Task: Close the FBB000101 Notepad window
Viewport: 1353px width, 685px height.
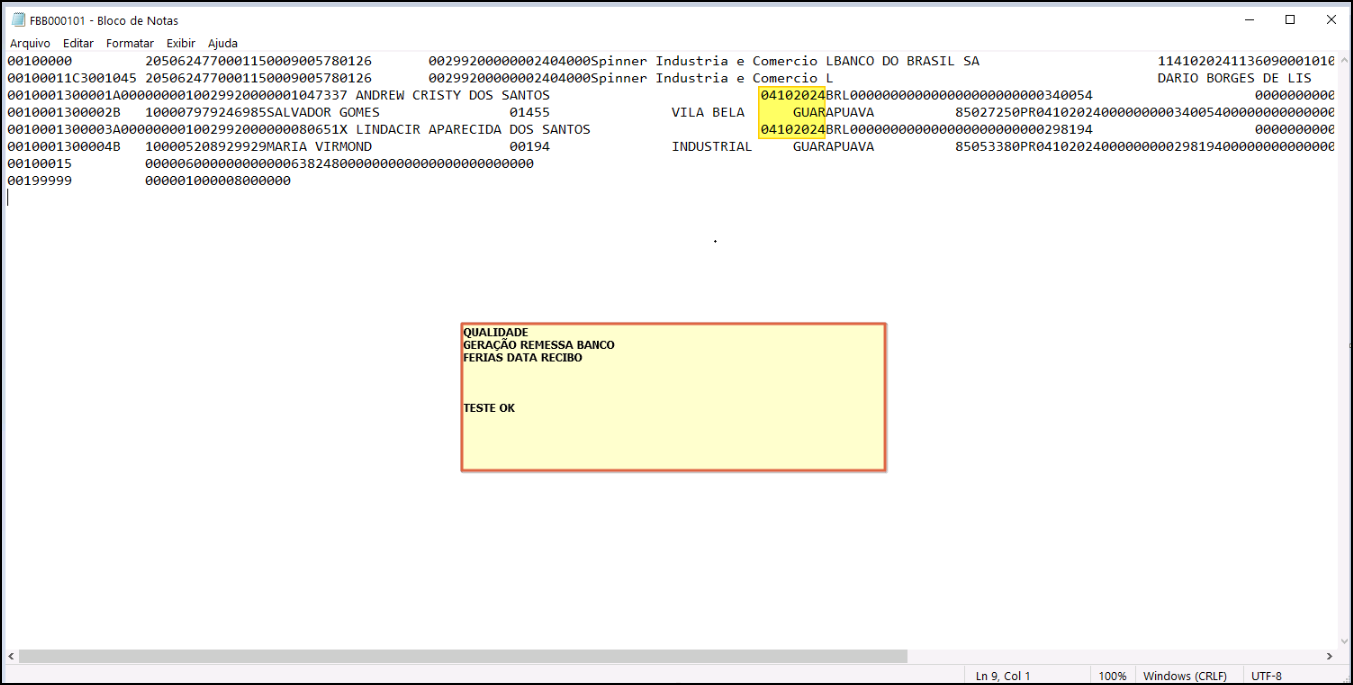Action: 1331,20
